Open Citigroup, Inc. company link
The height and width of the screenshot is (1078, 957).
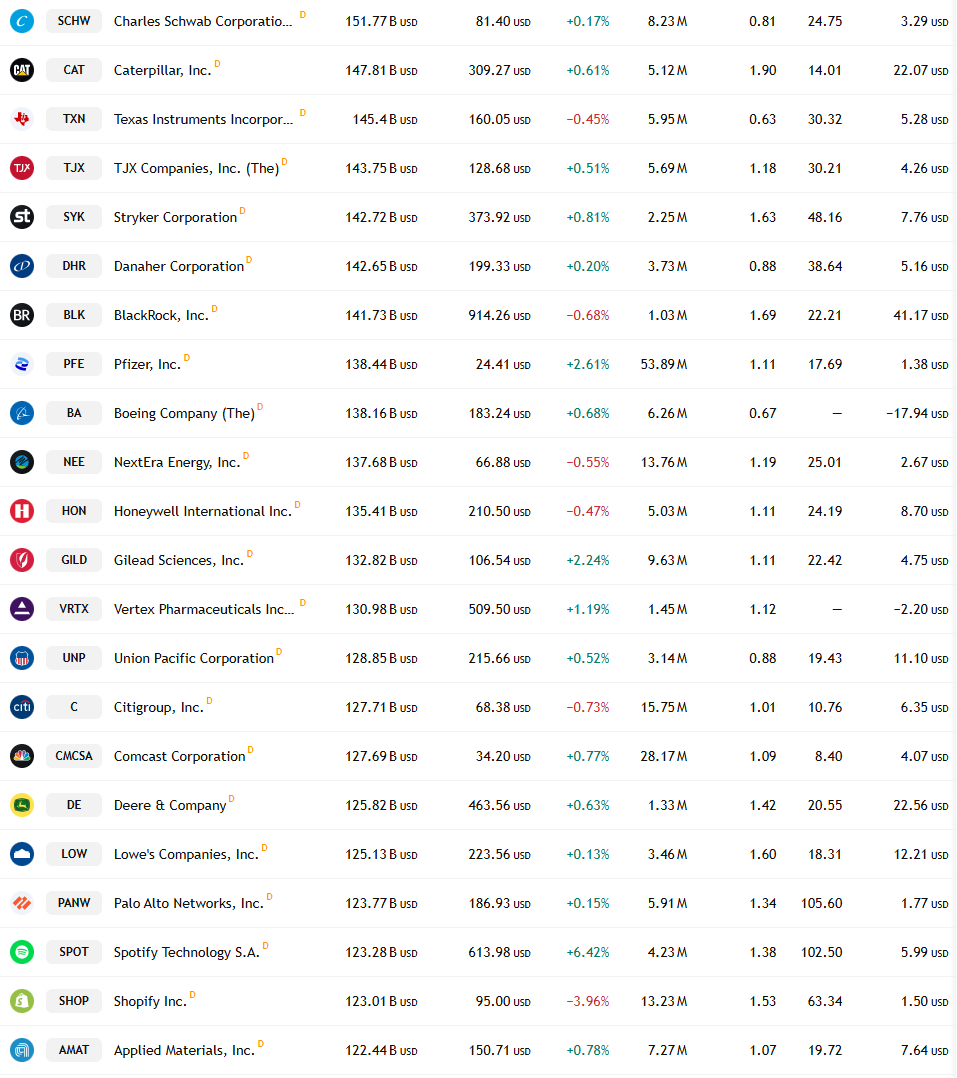coord(159,707)
